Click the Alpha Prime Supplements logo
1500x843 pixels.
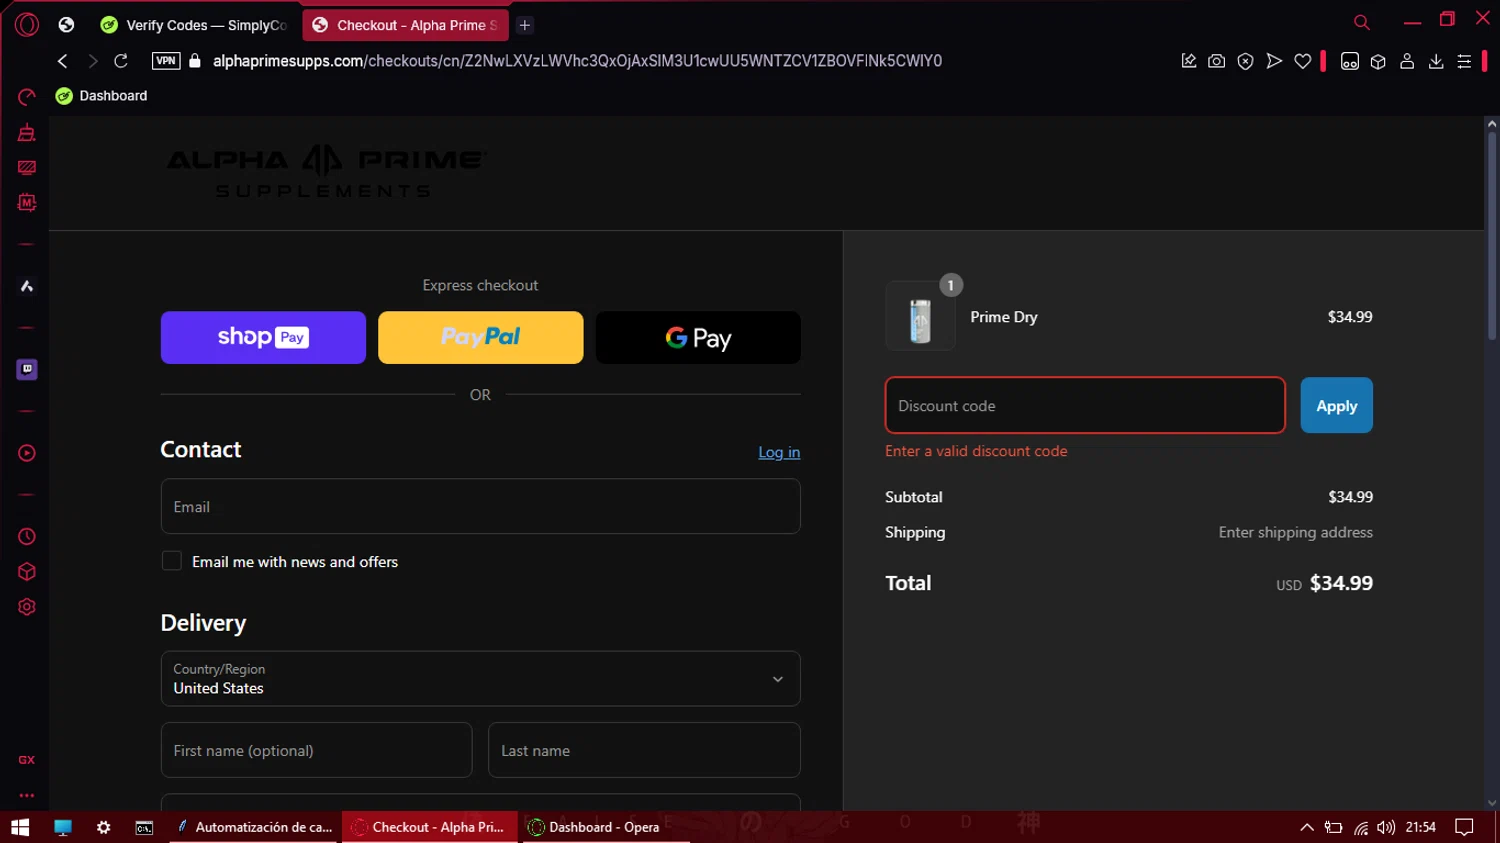(326, 172)
